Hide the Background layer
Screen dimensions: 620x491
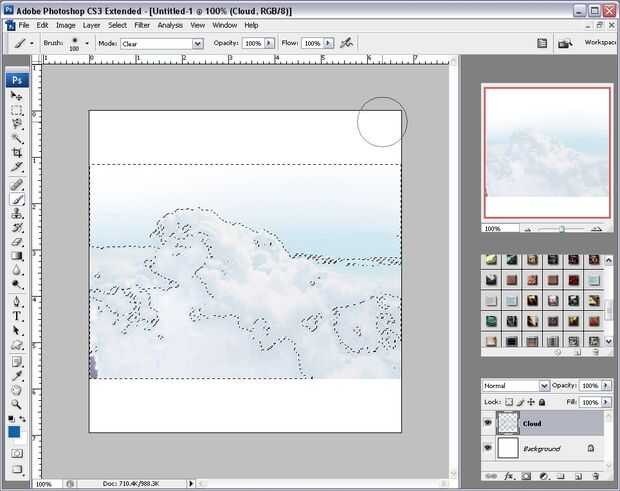tap(488, 448)
